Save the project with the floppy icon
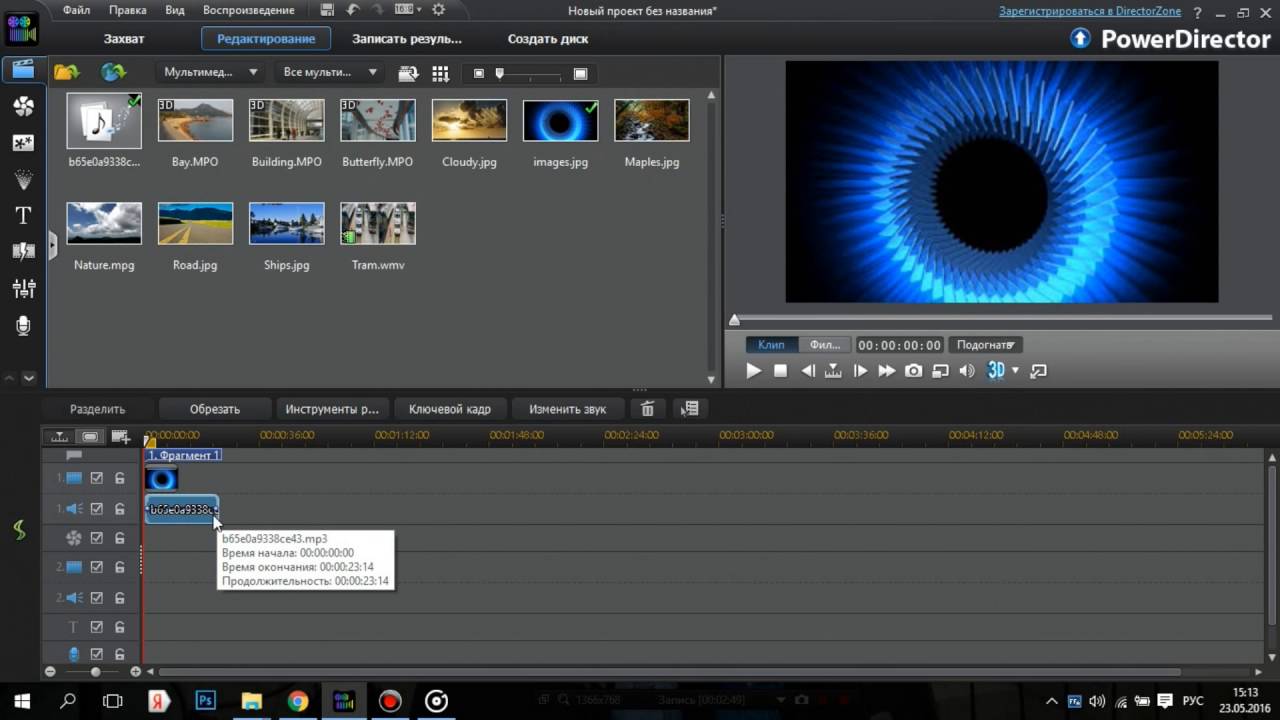Screen dimensions: 1280x720 pos(328,10)
